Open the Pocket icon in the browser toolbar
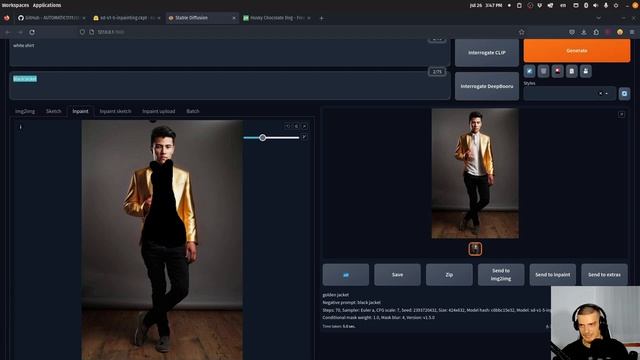Screen dimensions: 640x360 point(572,32)
